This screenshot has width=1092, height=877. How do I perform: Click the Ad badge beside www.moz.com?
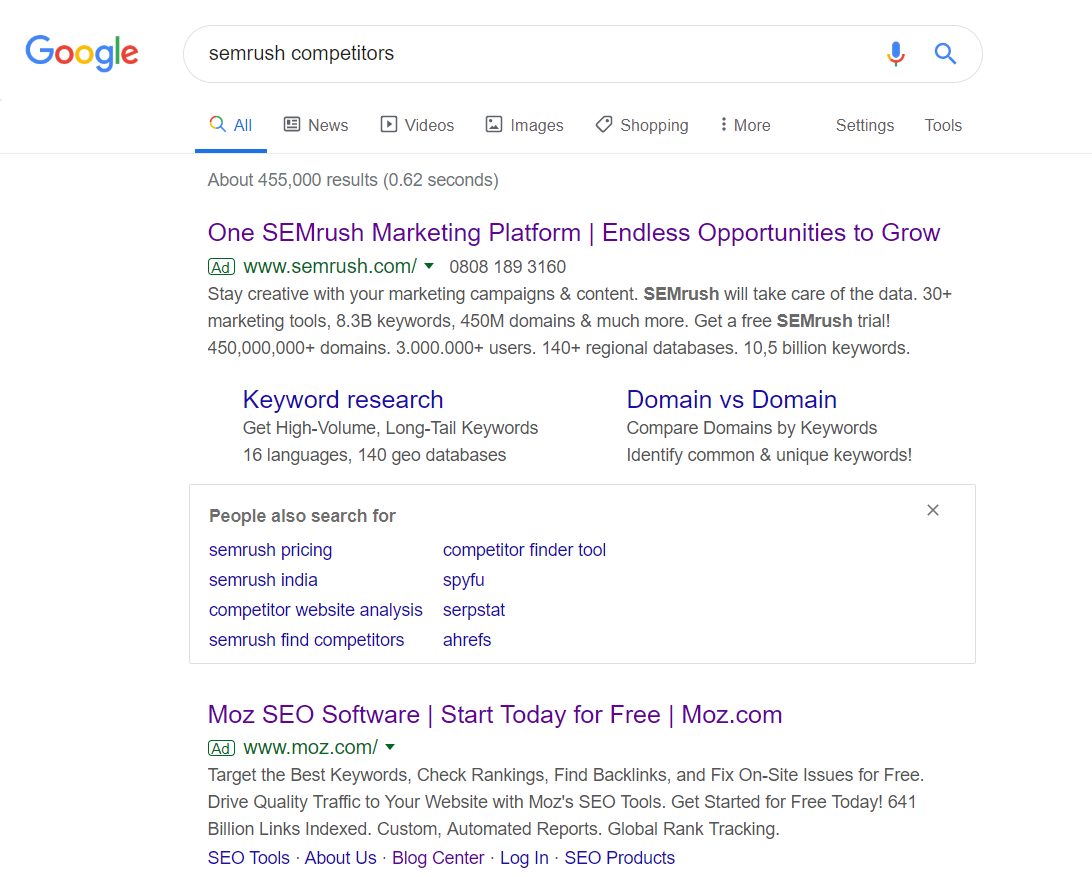221,748
